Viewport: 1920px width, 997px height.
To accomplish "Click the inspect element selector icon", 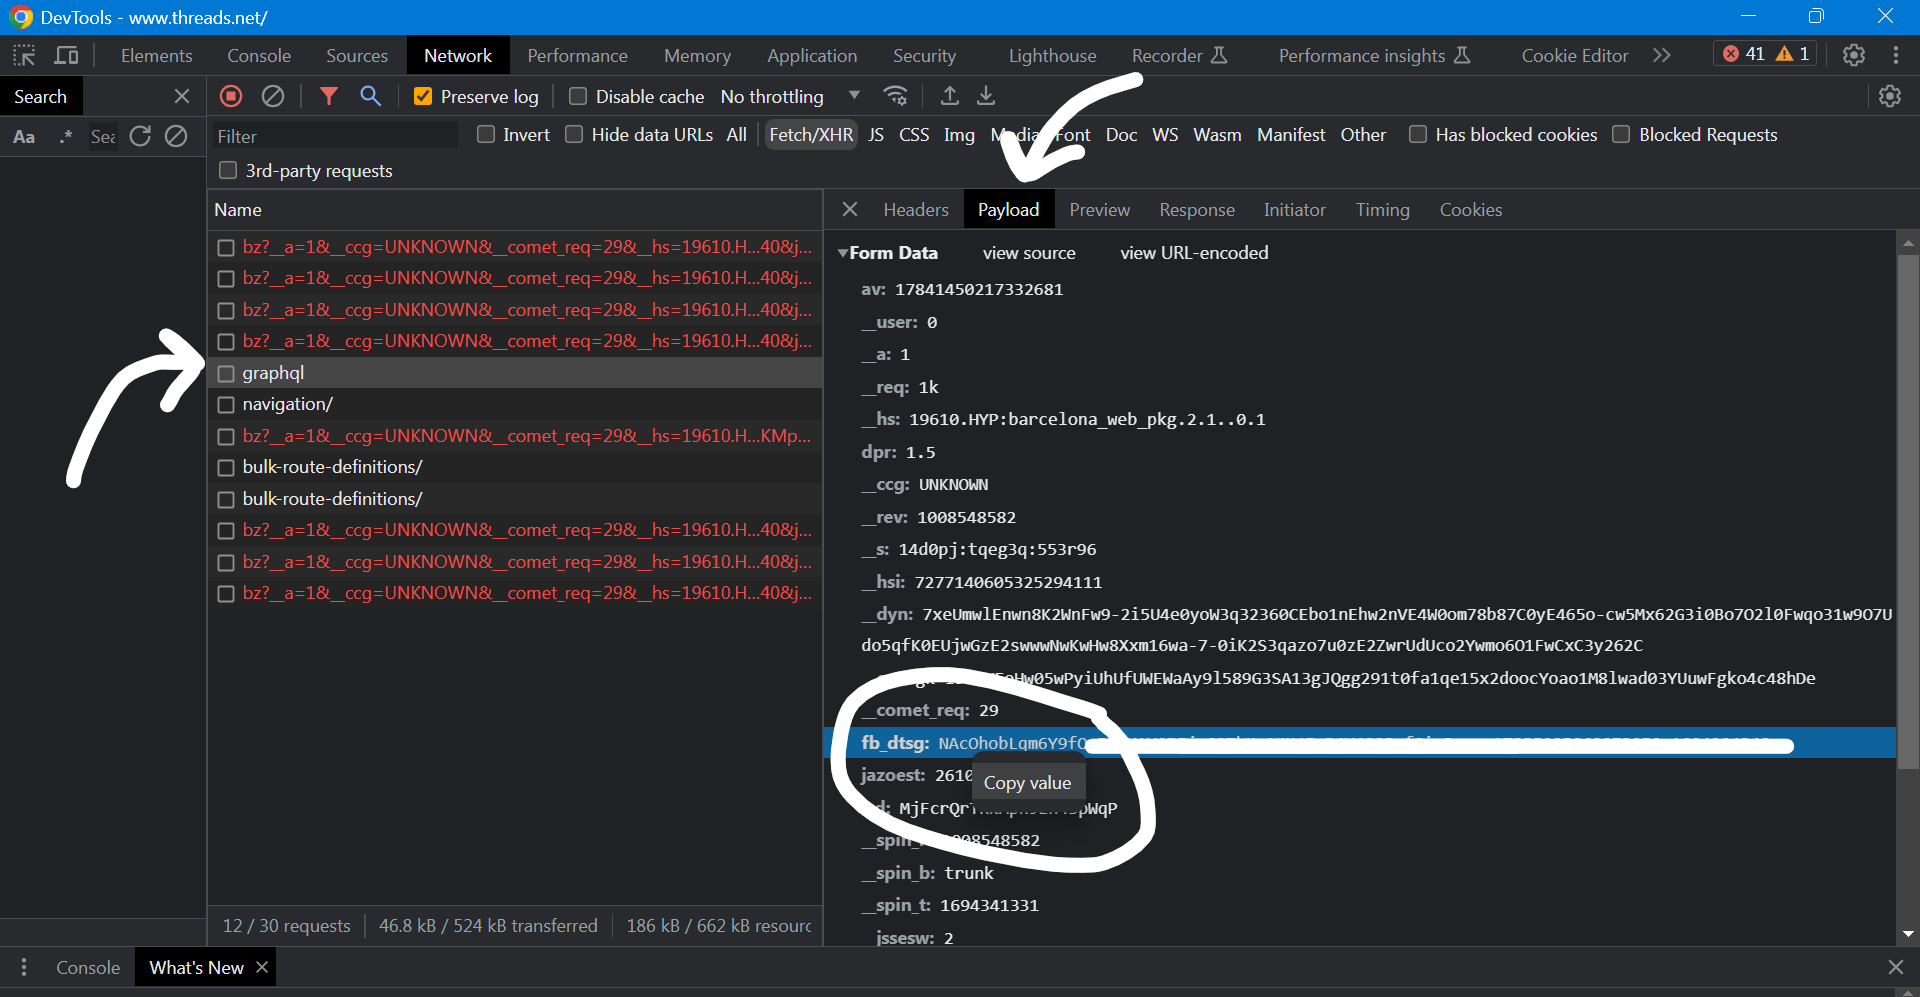I will coord(24,55).
